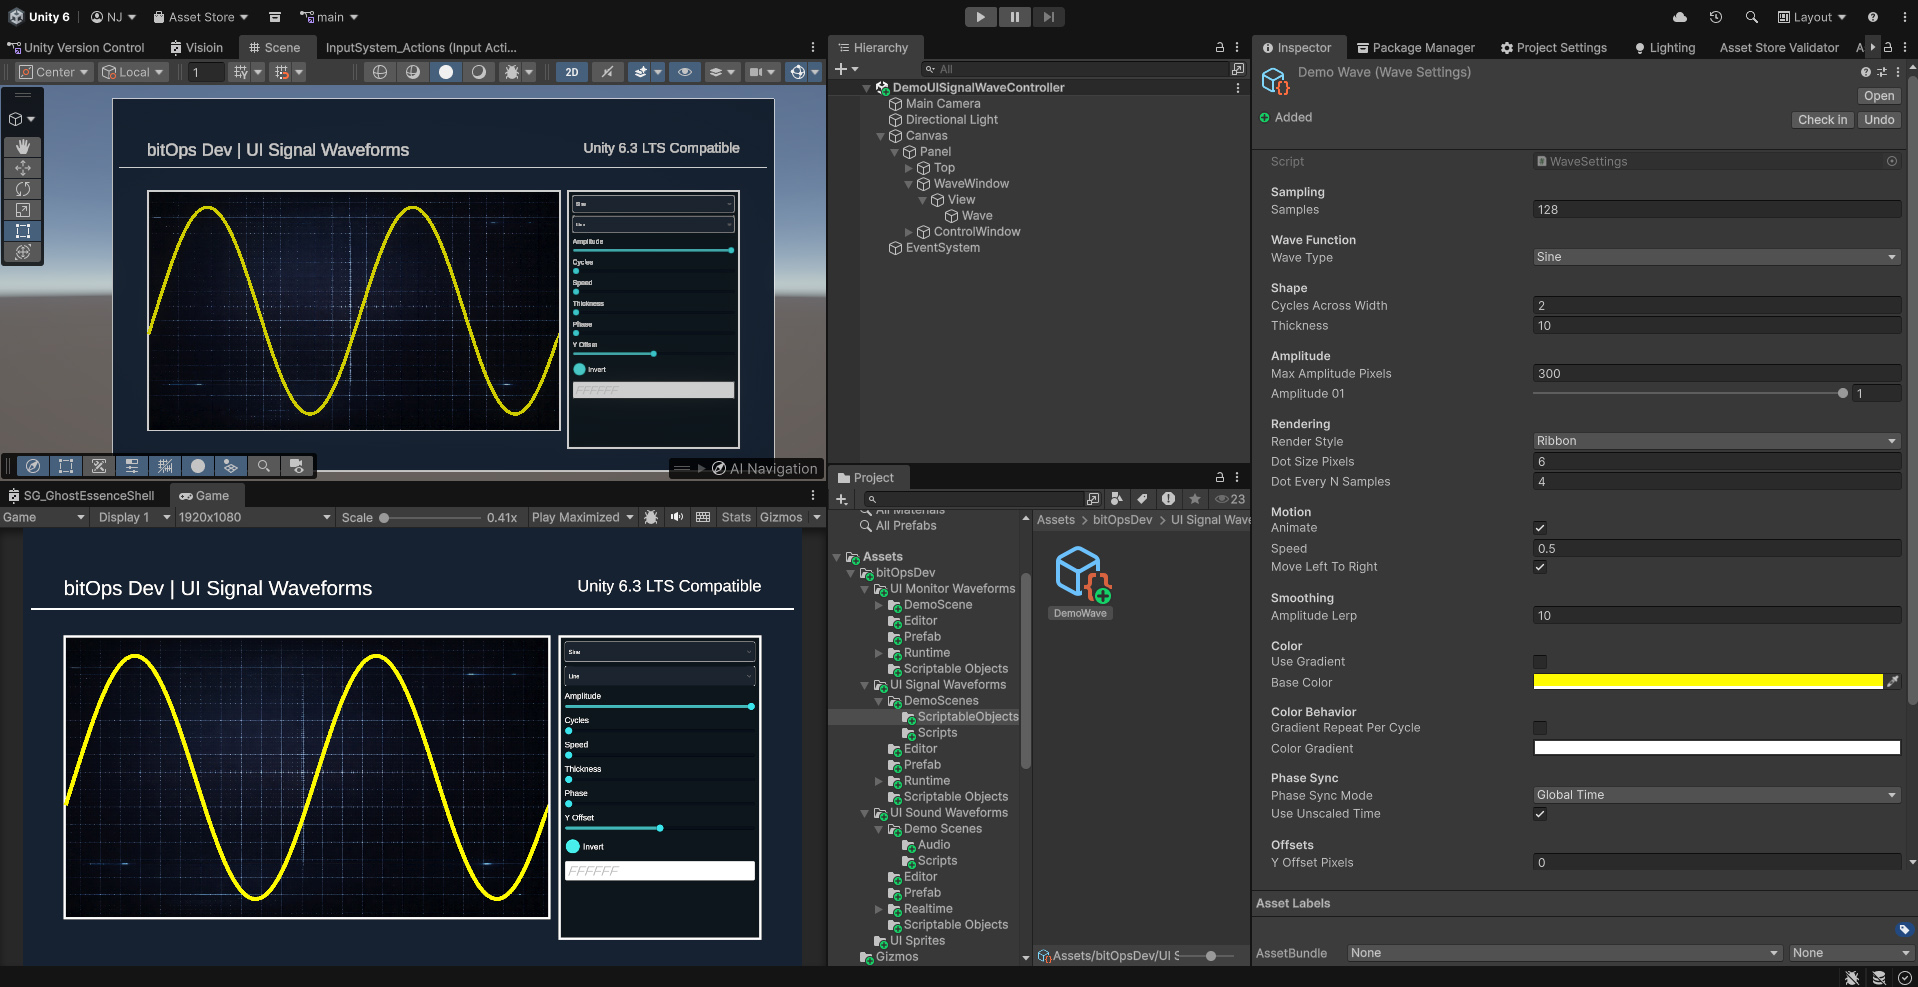Open the Asset Store menu
1918x987 pixels.
(x=201, y=17)
